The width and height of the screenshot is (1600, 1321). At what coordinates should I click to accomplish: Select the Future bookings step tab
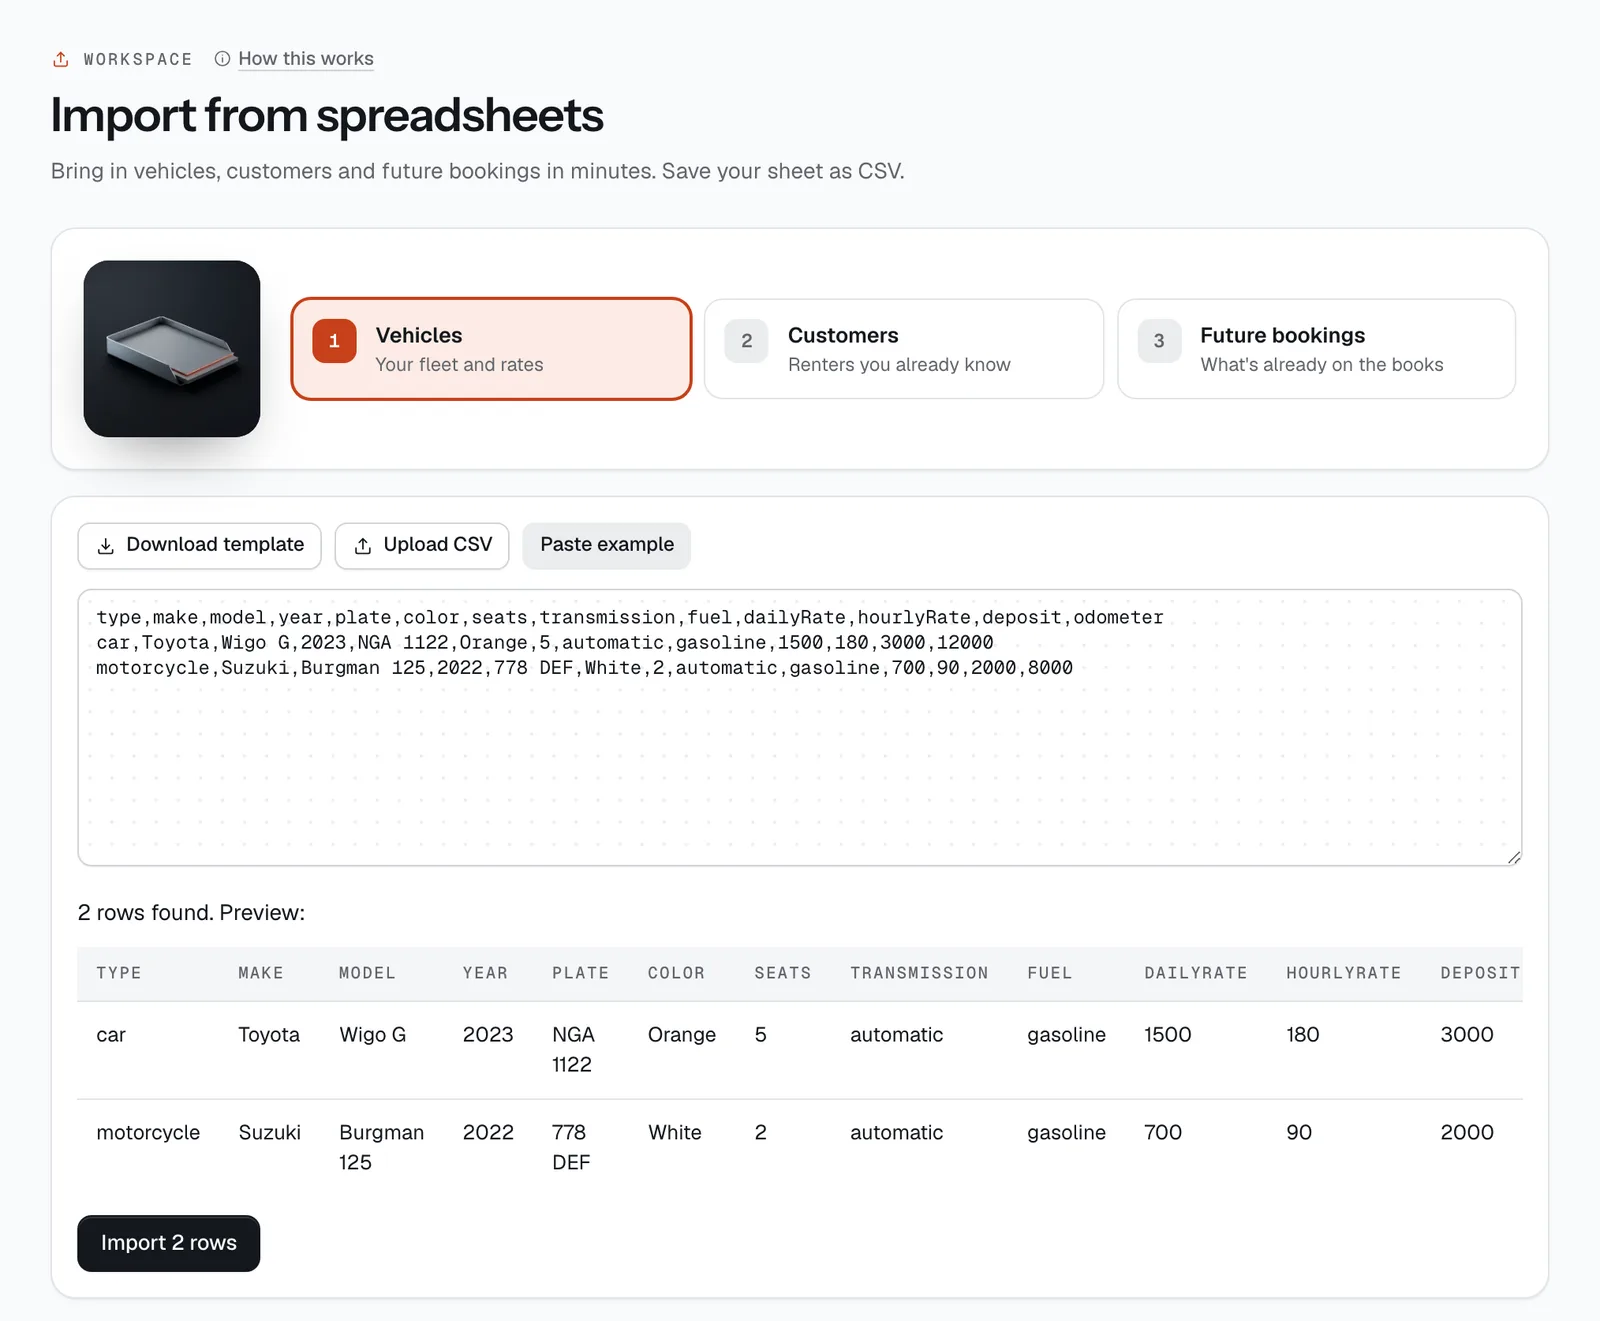(1316, 349)
